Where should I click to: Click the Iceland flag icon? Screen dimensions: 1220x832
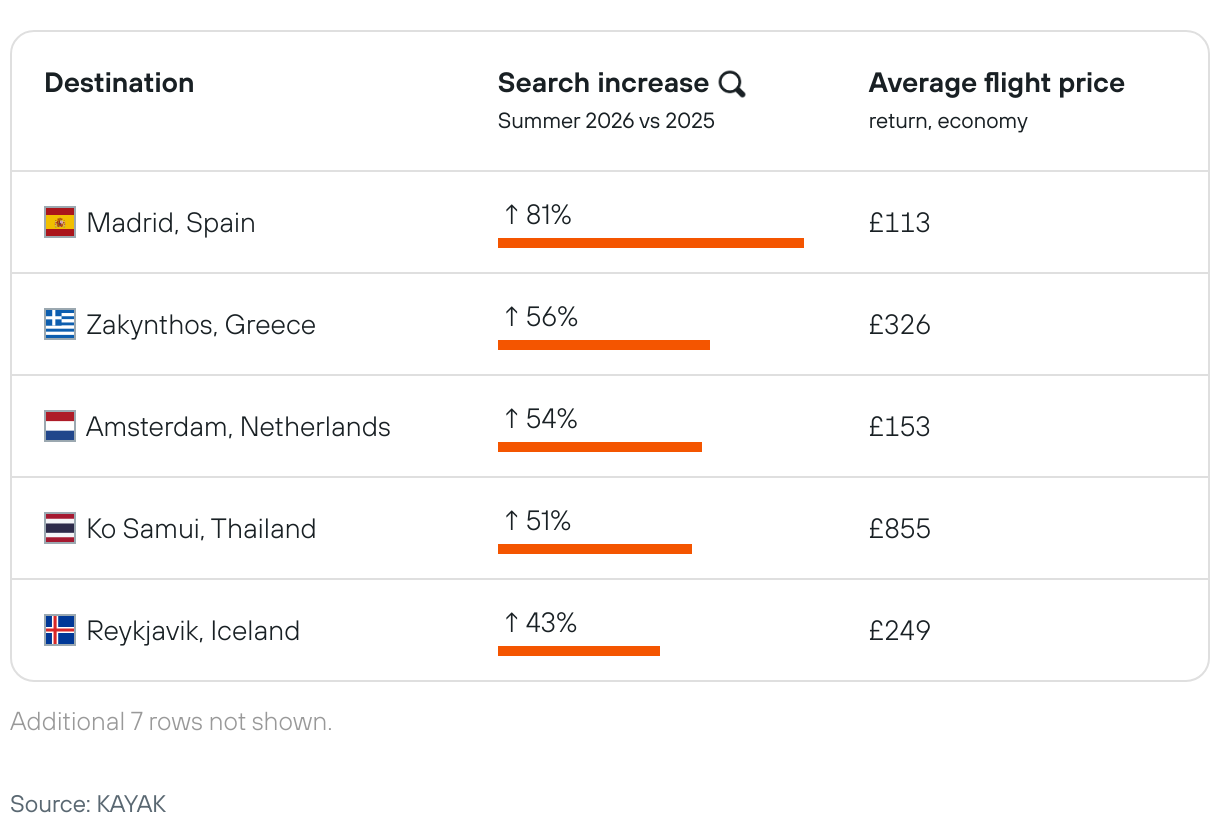point(60,630)
